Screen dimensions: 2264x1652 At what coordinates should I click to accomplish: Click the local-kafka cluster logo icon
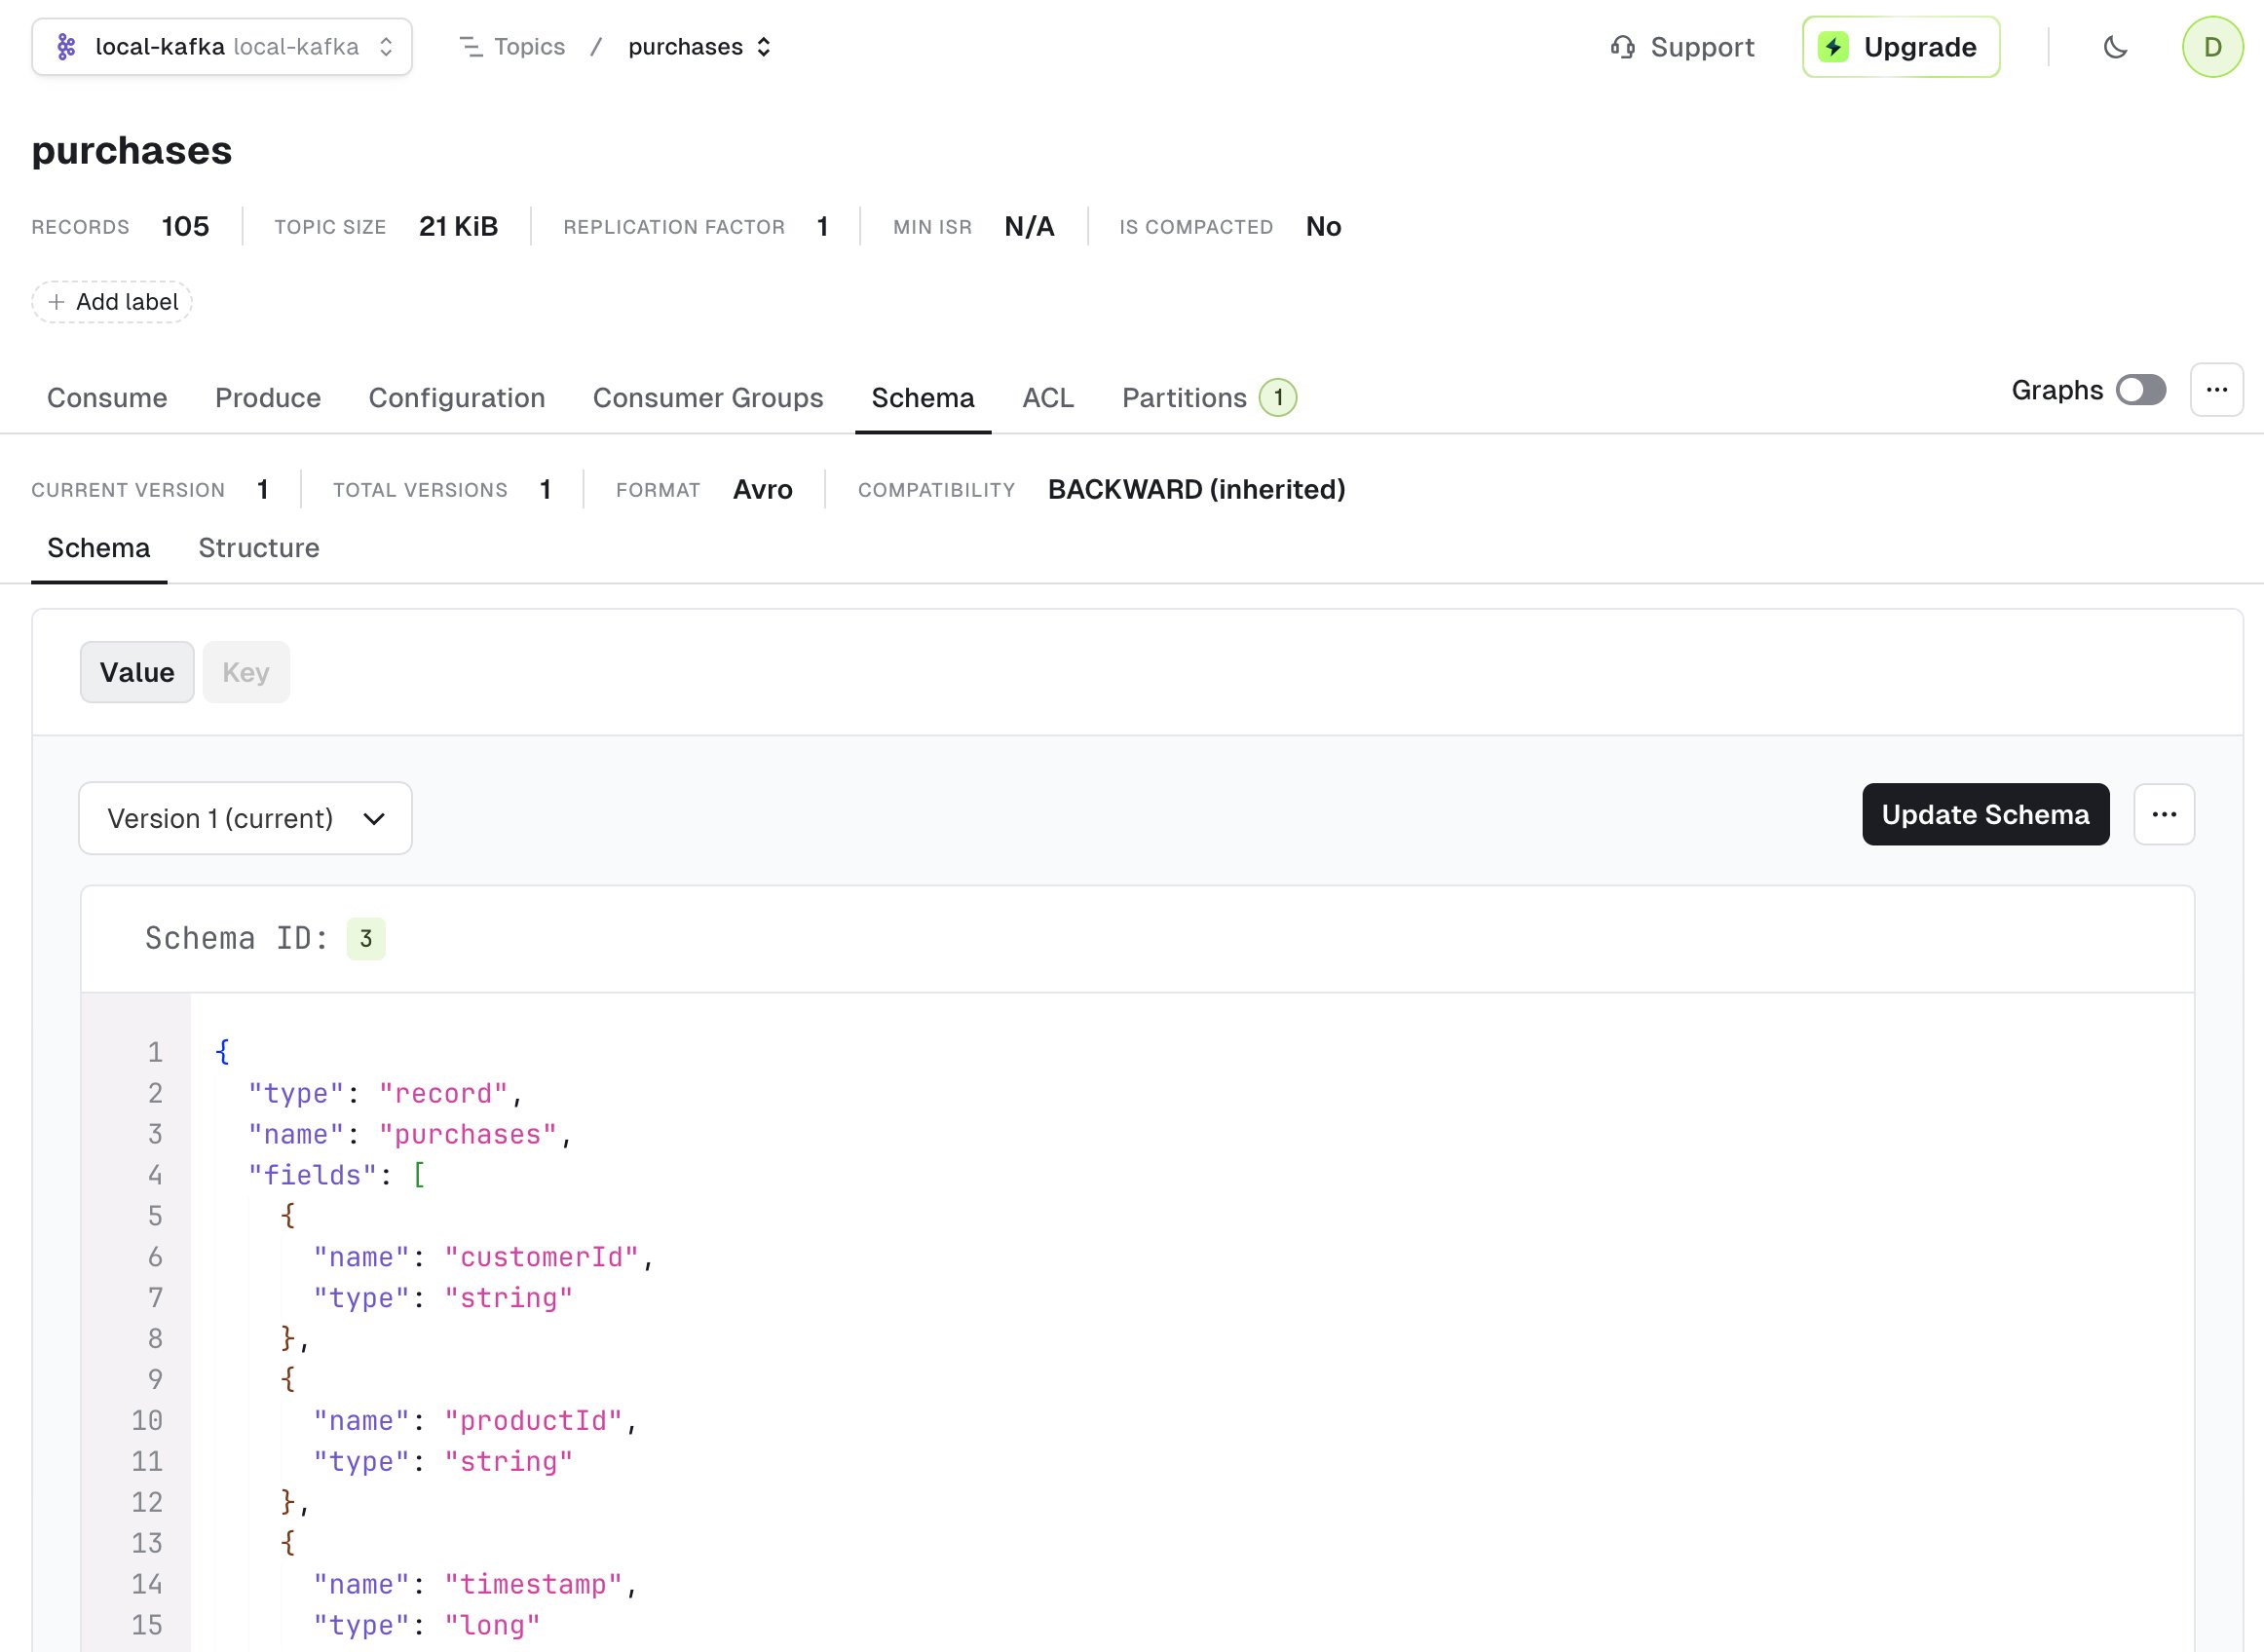coord(66,47)
